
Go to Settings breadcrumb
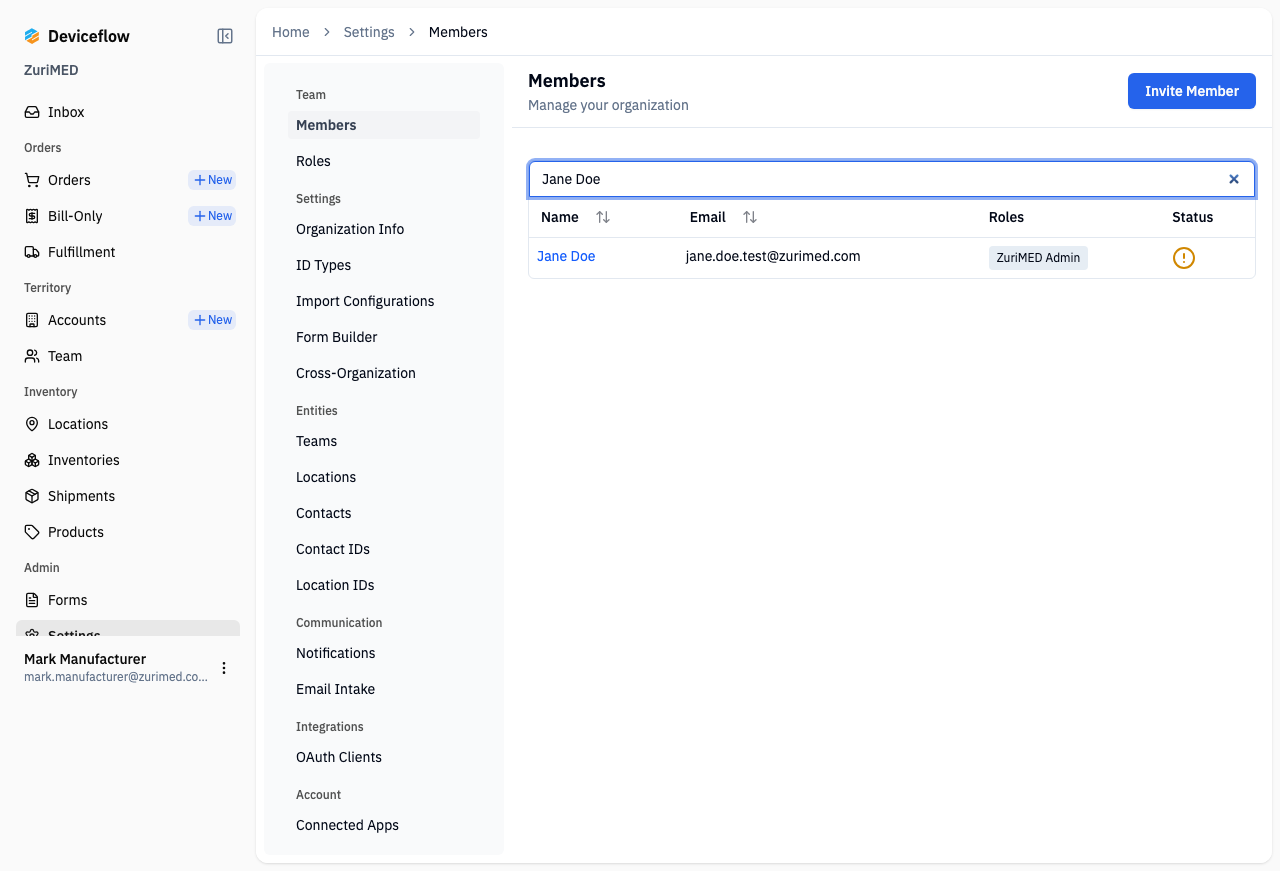point(369,32)
